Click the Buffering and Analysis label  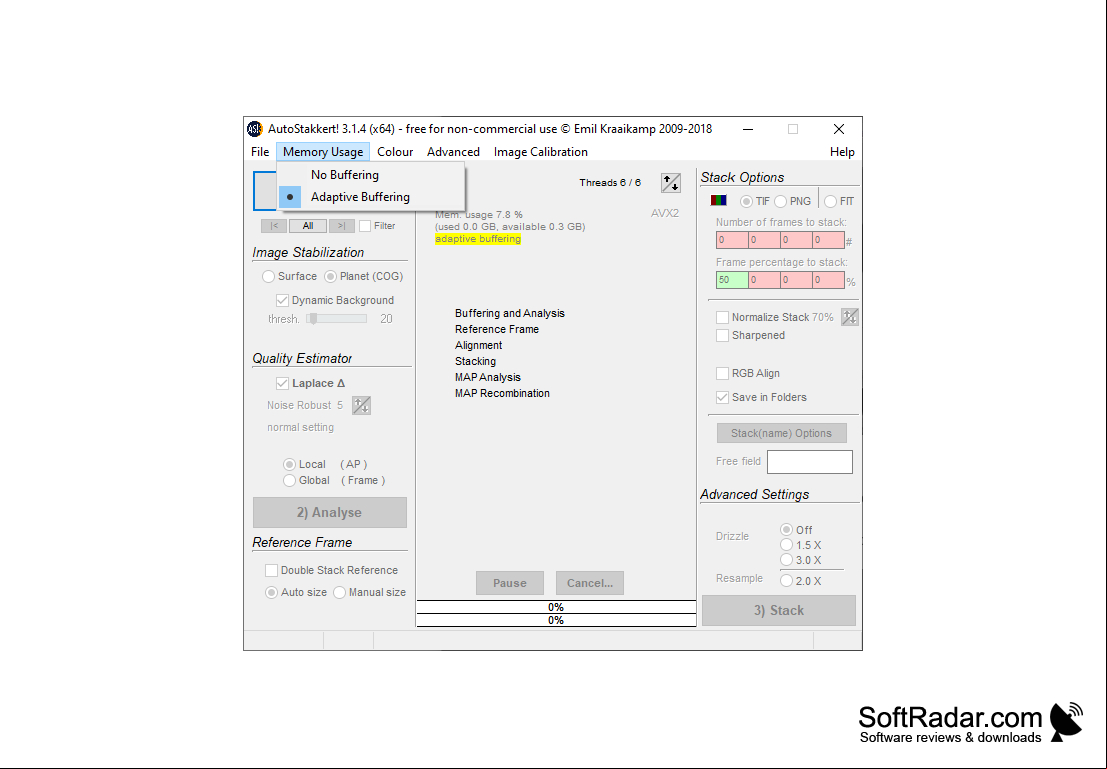[x=510, y=314]
